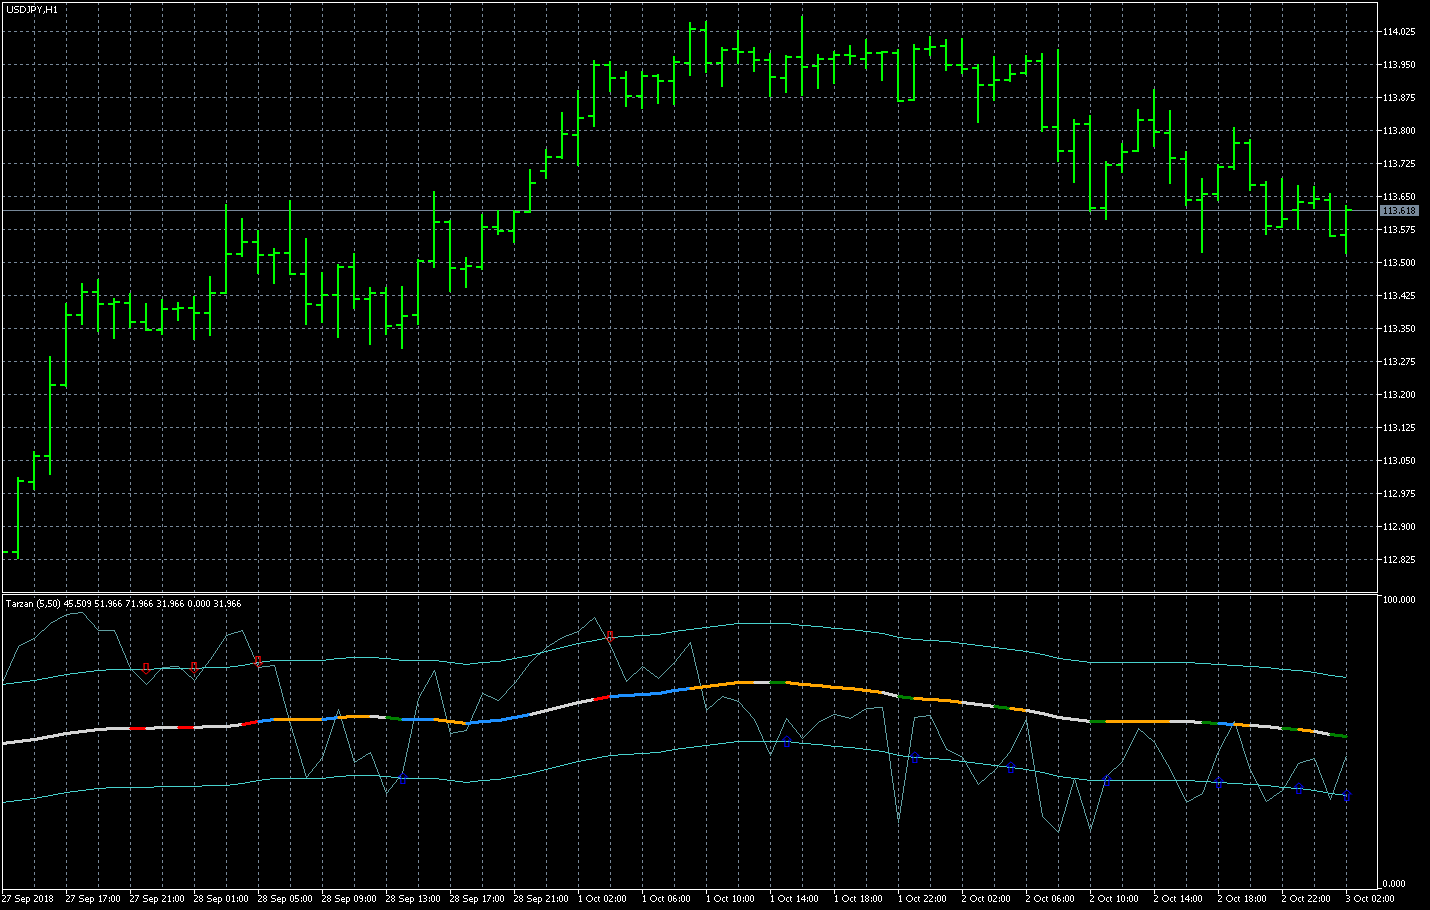
Task: Select the red sell arrow at 28 Sep 05:00
Action: 258,661
